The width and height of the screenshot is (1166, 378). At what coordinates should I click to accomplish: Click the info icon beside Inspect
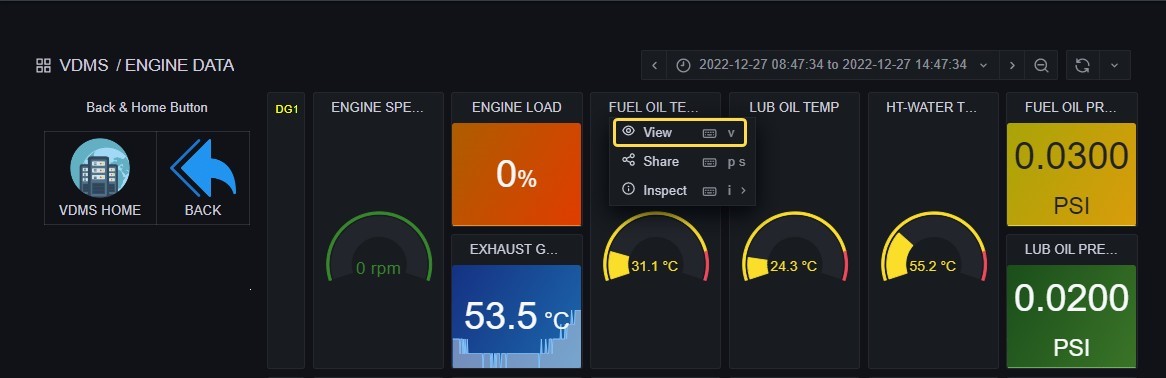(x=628, y=189)
